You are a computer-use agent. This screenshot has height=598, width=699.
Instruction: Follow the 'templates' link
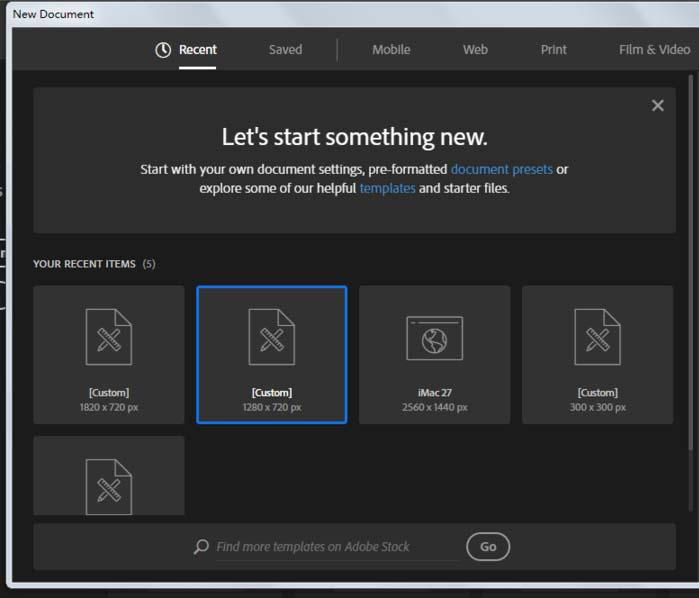[387, 188]
